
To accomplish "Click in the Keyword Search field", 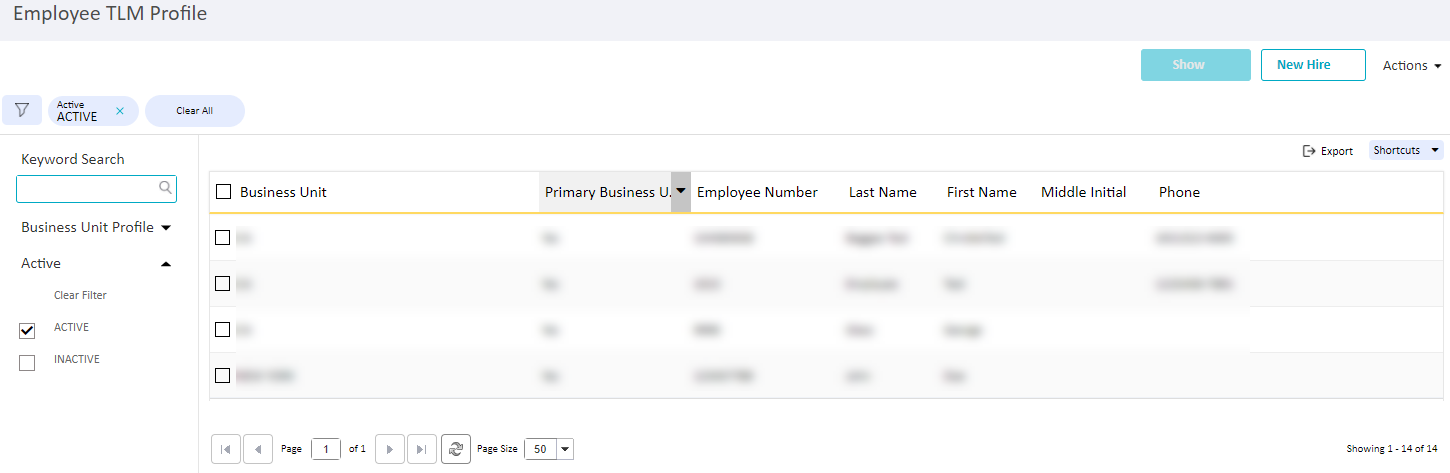I will click(96, 188).
